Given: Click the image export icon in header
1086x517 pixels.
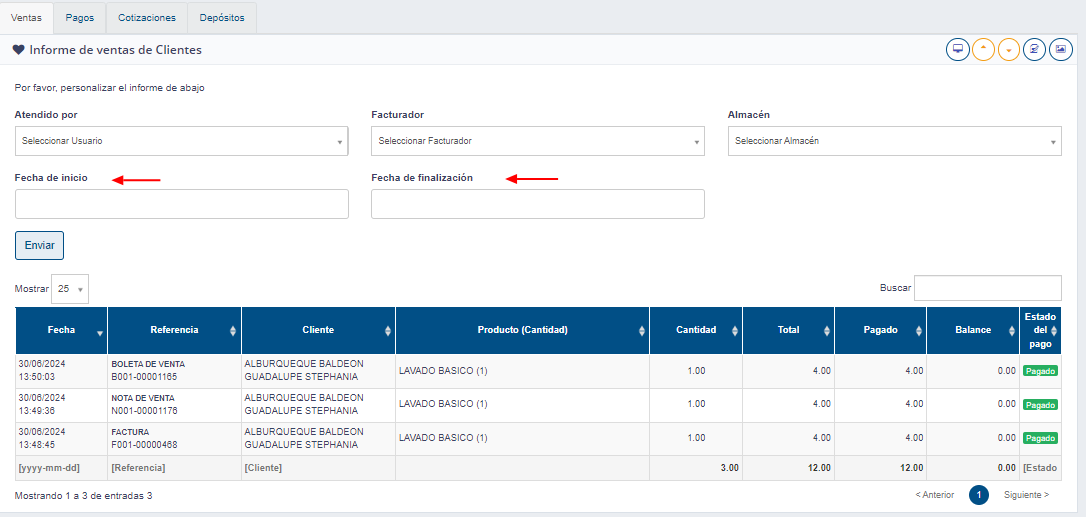Looking at the screenshot, I should tap(1061, 49).
